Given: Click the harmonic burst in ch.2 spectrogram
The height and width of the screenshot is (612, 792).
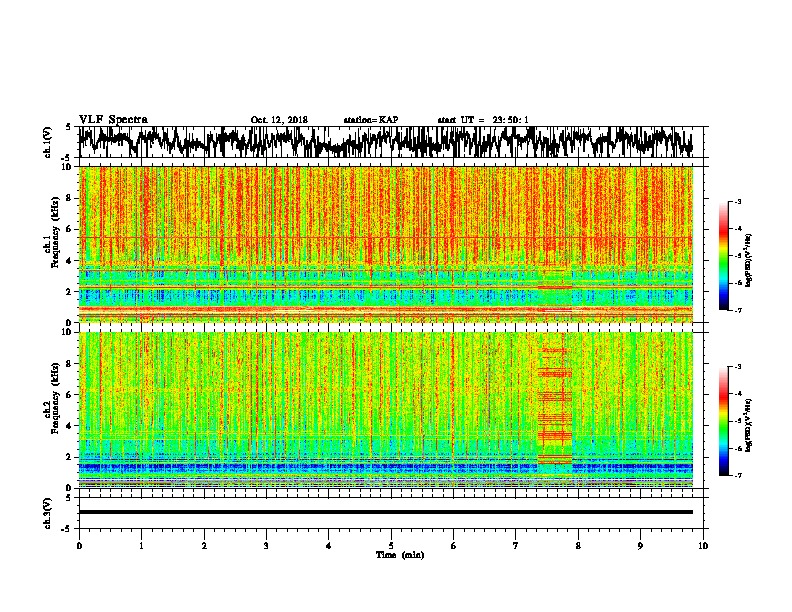Looking at the screenshot, I should pyautogui.click(x=555, y=405).
